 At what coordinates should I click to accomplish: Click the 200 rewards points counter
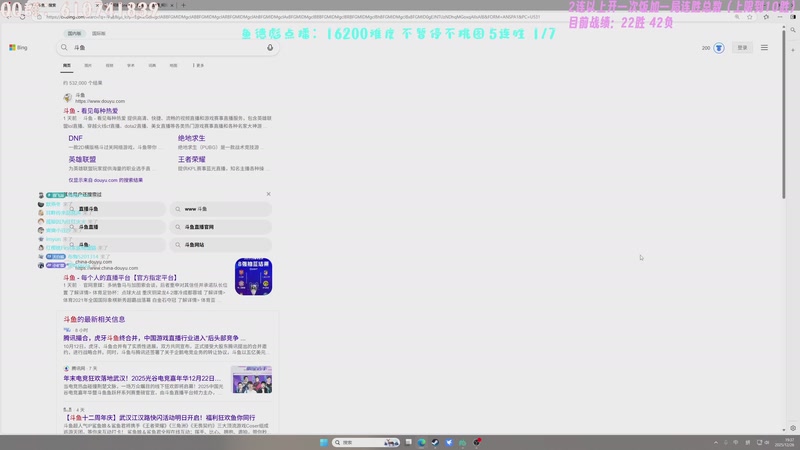[706, 48]
